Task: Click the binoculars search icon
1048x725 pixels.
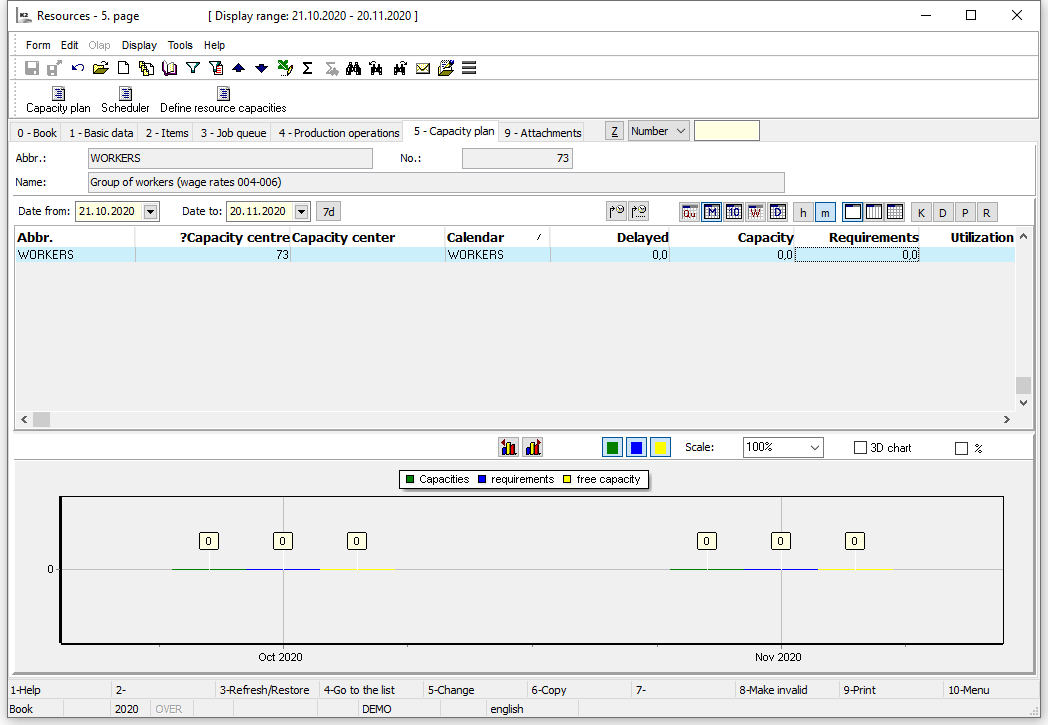Action: click(x=353, y=68)
